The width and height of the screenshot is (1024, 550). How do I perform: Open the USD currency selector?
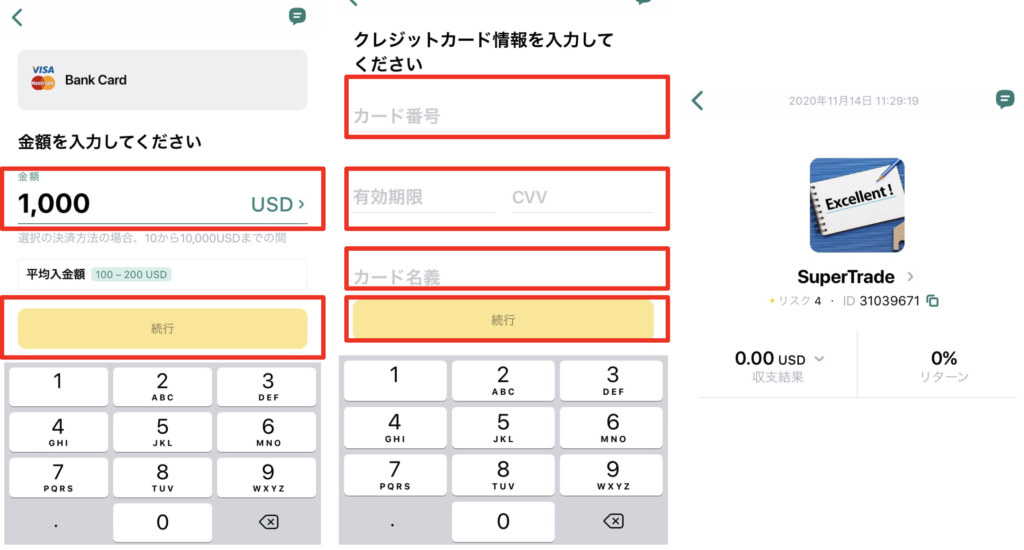tap(278, 204)
